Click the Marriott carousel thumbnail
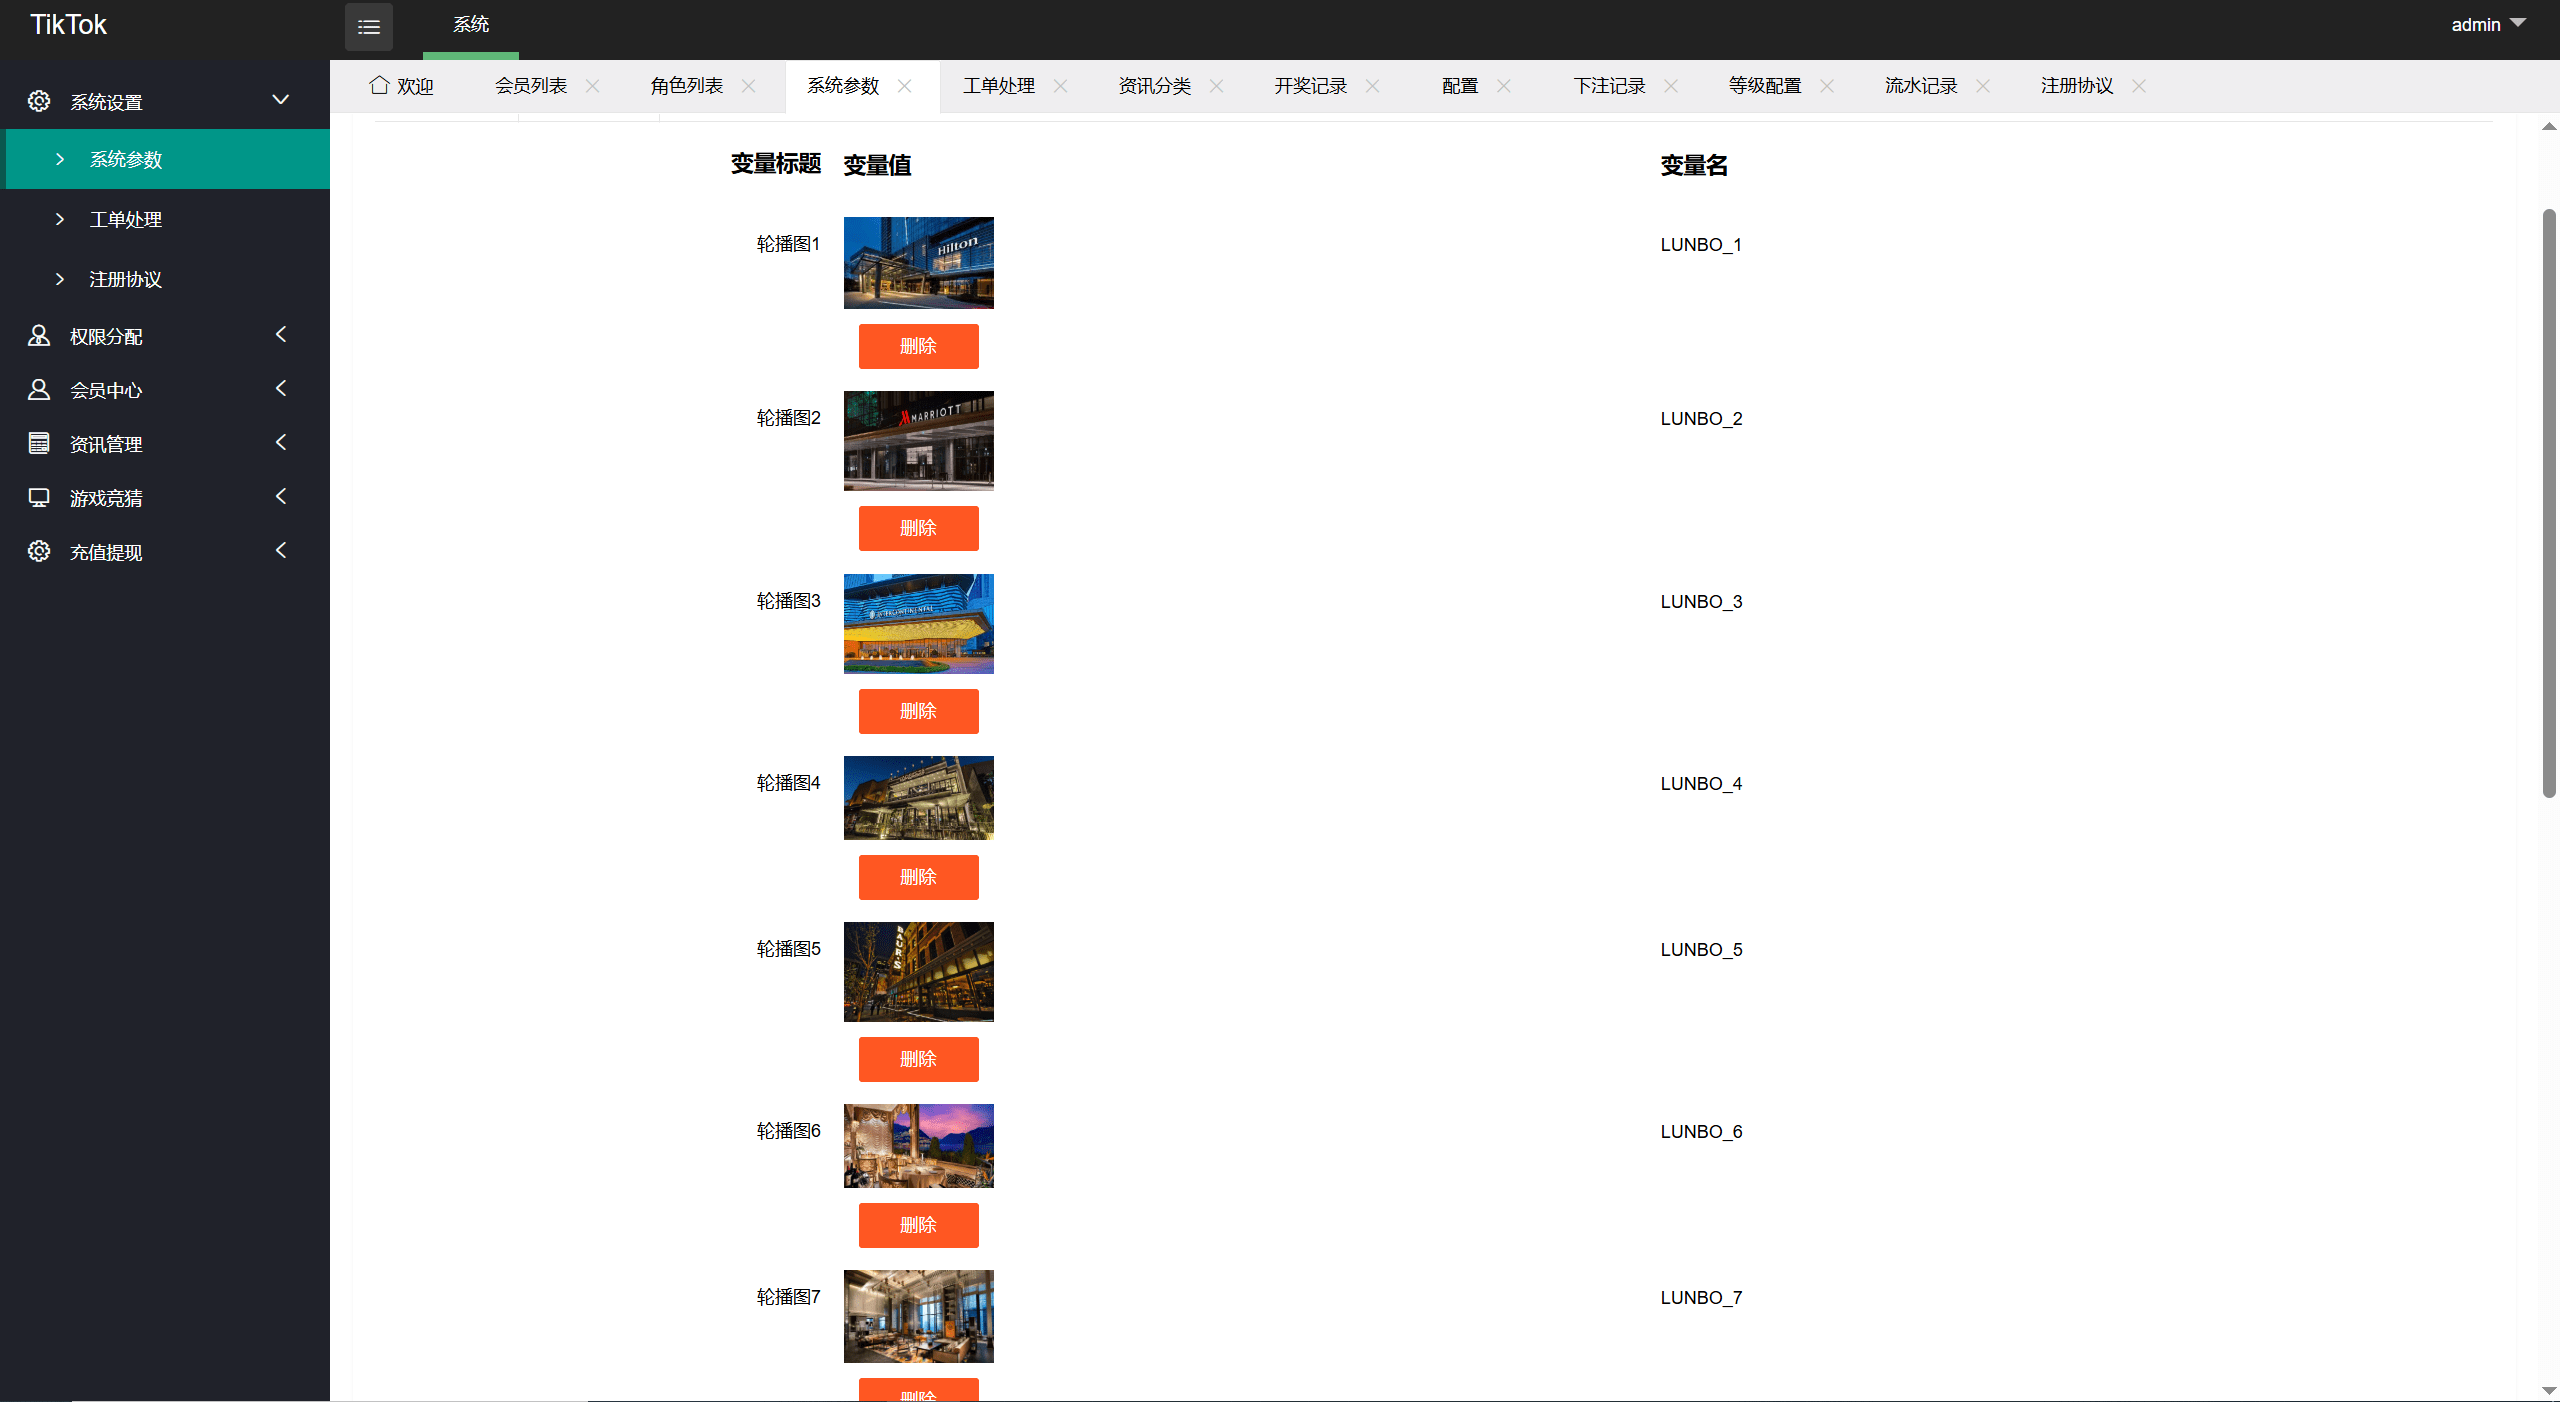This screenshot has width=2560, height=1402. coord(918,440)
